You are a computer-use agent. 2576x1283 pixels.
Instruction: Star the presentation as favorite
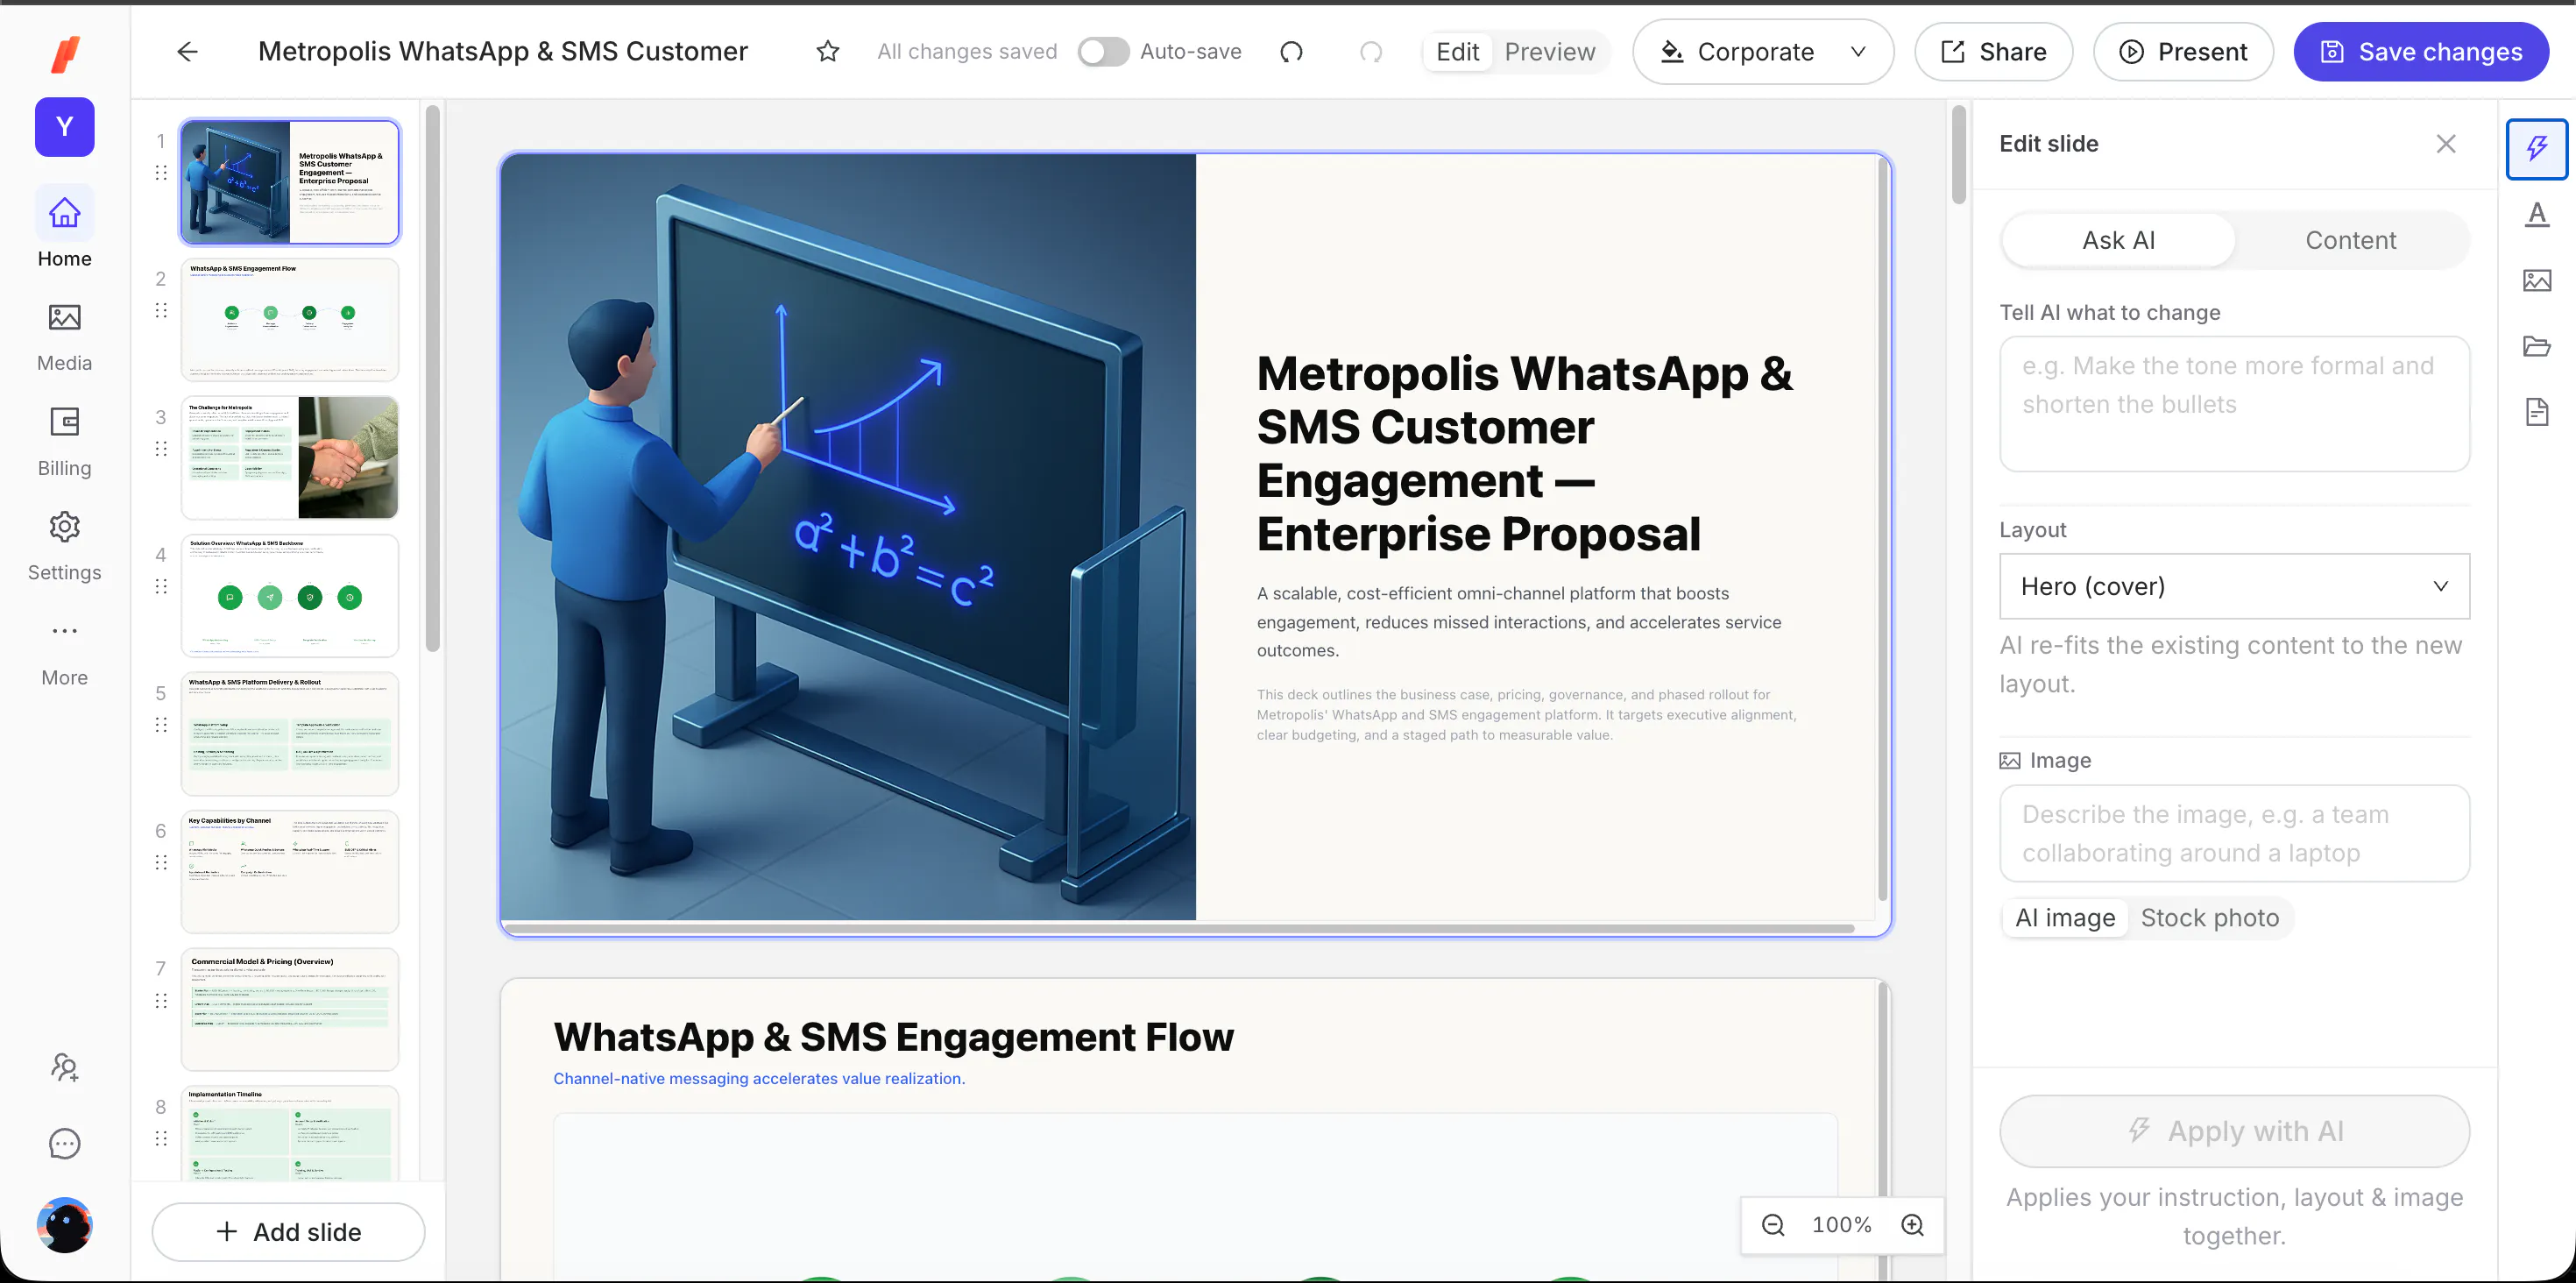pyautogui.click(x=827, y=51)
